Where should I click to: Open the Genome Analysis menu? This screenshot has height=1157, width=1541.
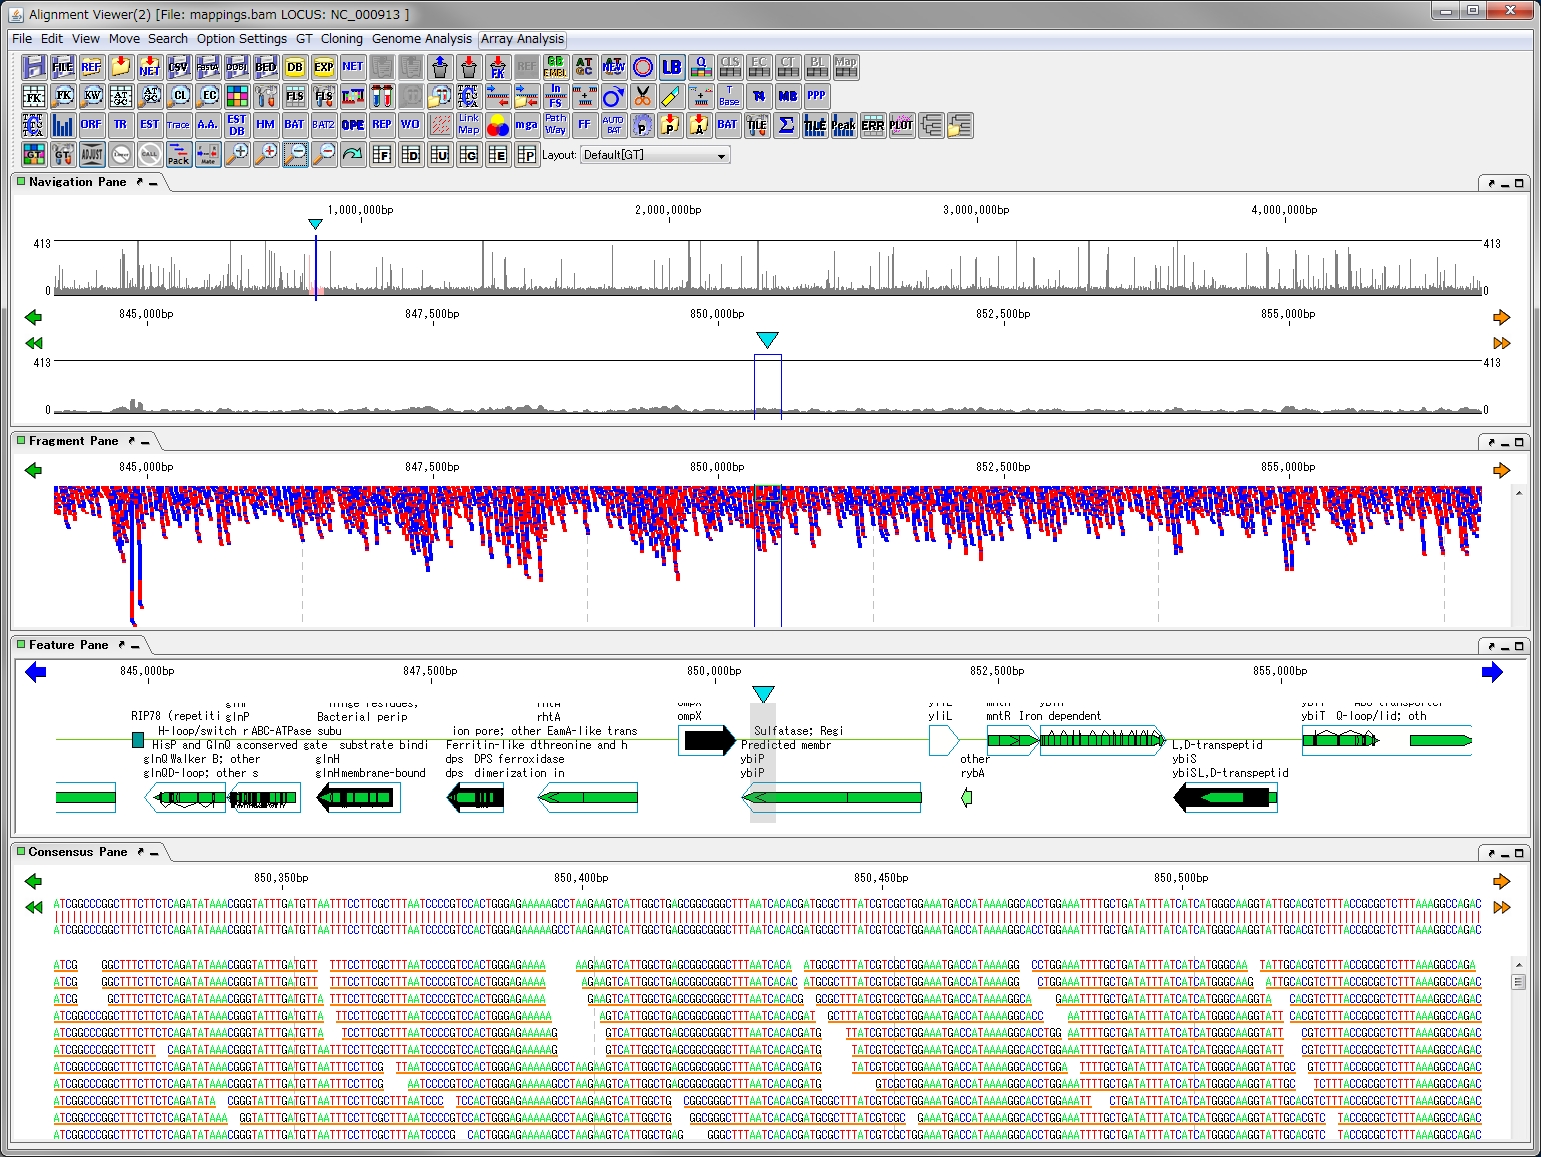(421, 39)
